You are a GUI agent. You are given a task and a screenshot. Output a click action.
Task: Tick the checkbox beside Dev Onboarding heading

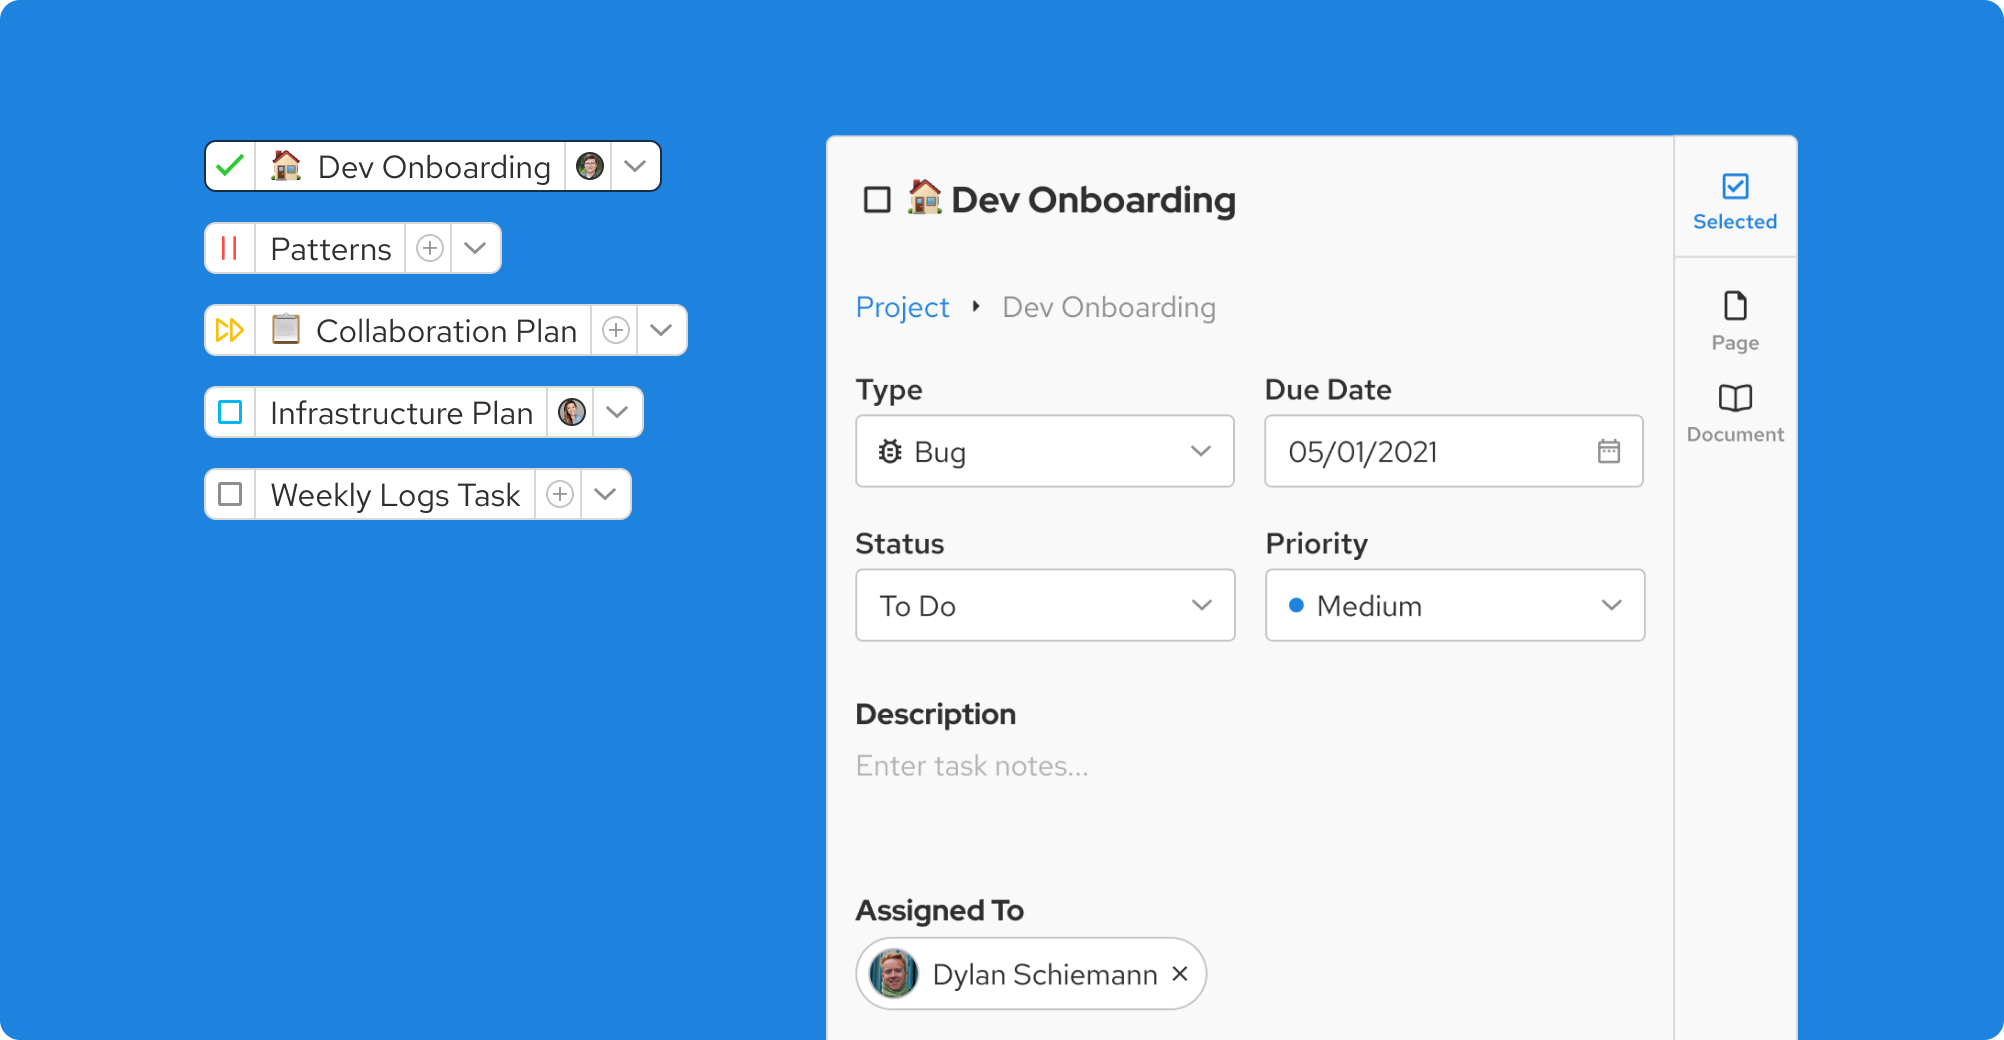[877, 200]
